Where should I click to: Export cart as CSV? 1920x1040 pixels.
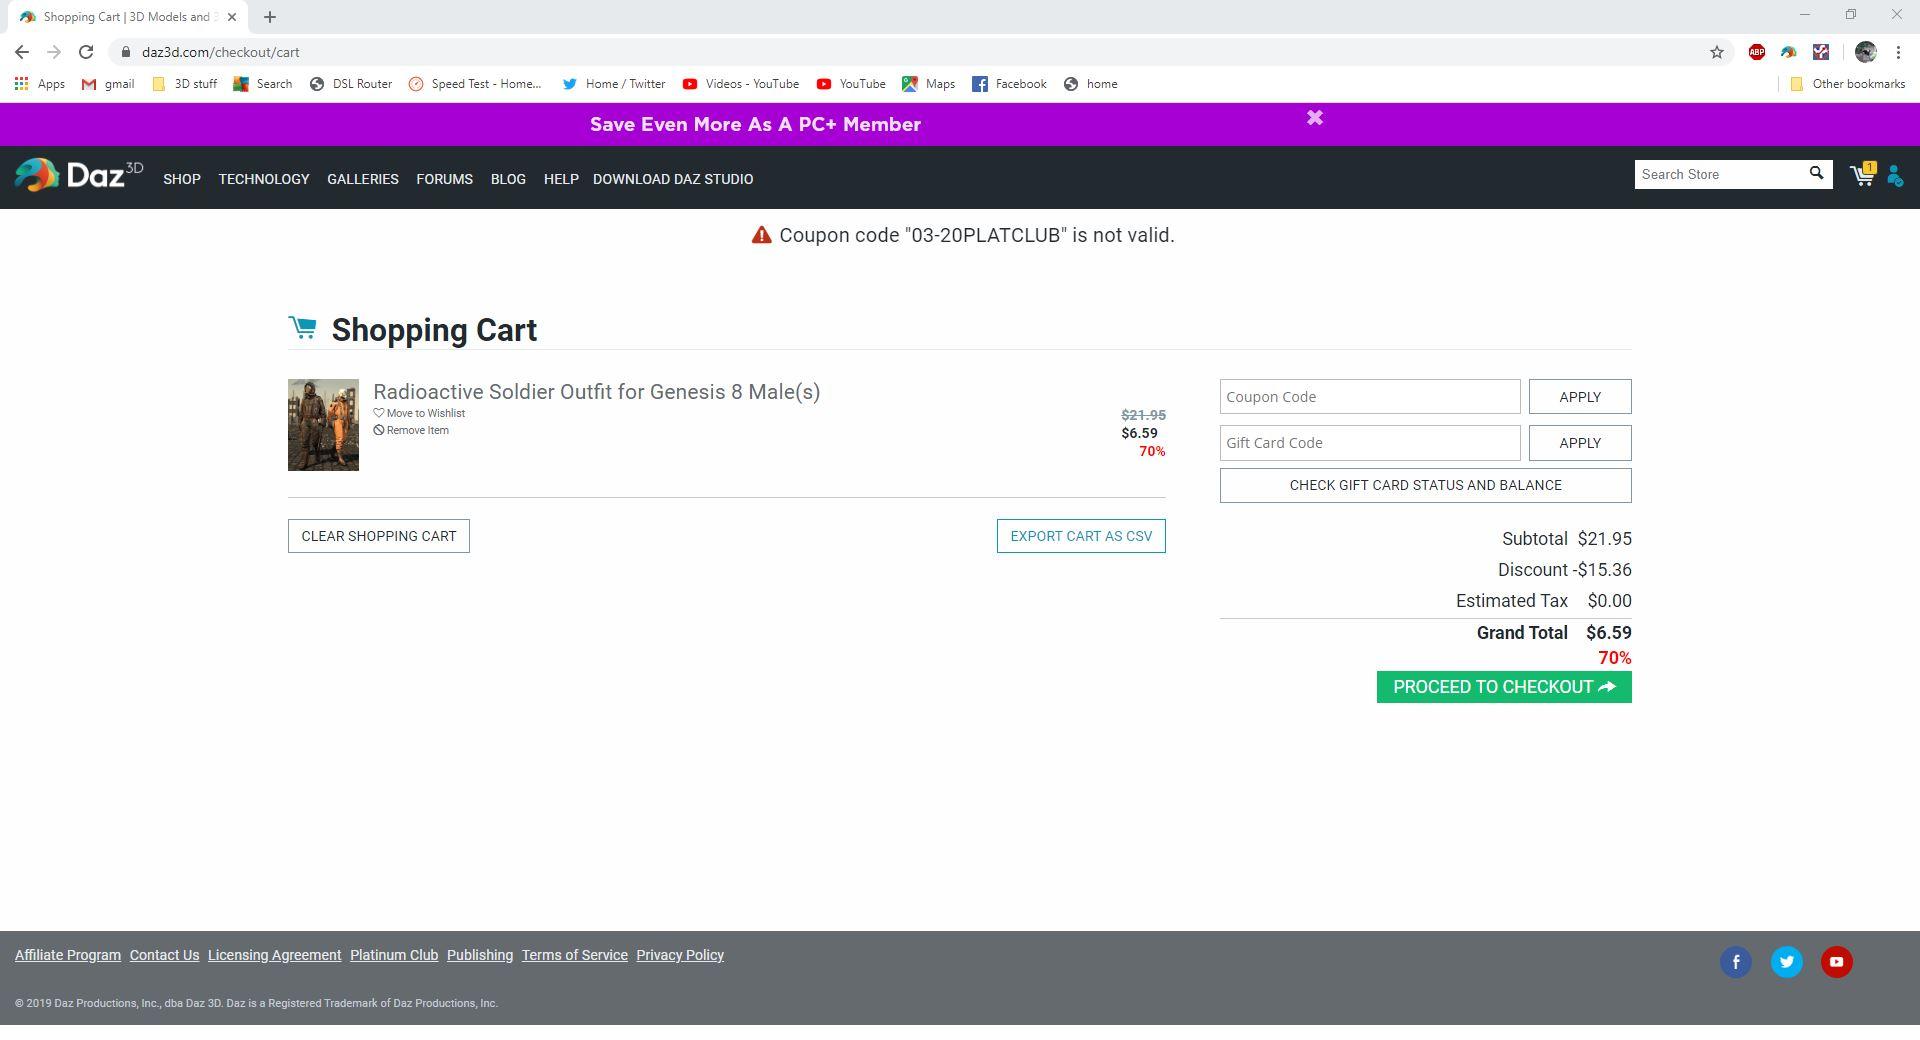click(1081, 536)
